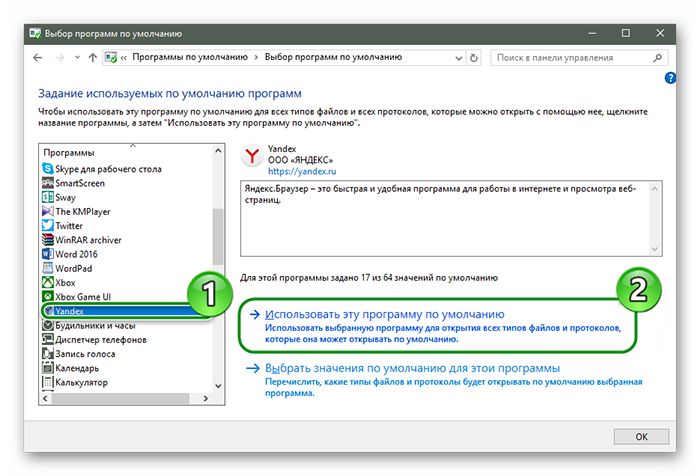Click the Sway icon in the list
700x476 pixels.
(47, 197)
